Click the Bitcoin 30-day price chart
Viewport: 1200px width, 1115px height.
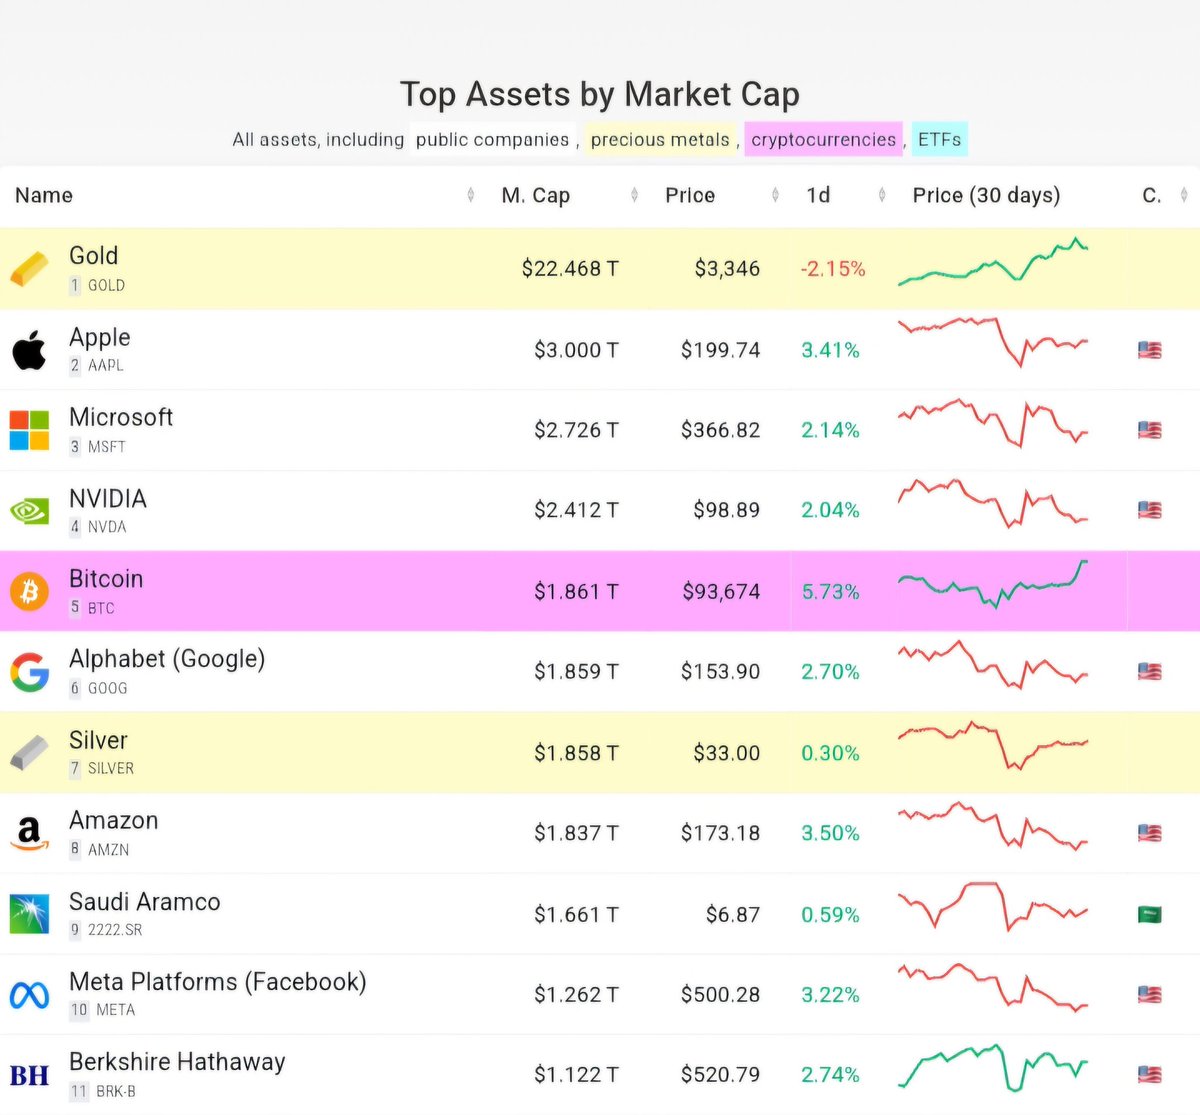coord(993,584)
